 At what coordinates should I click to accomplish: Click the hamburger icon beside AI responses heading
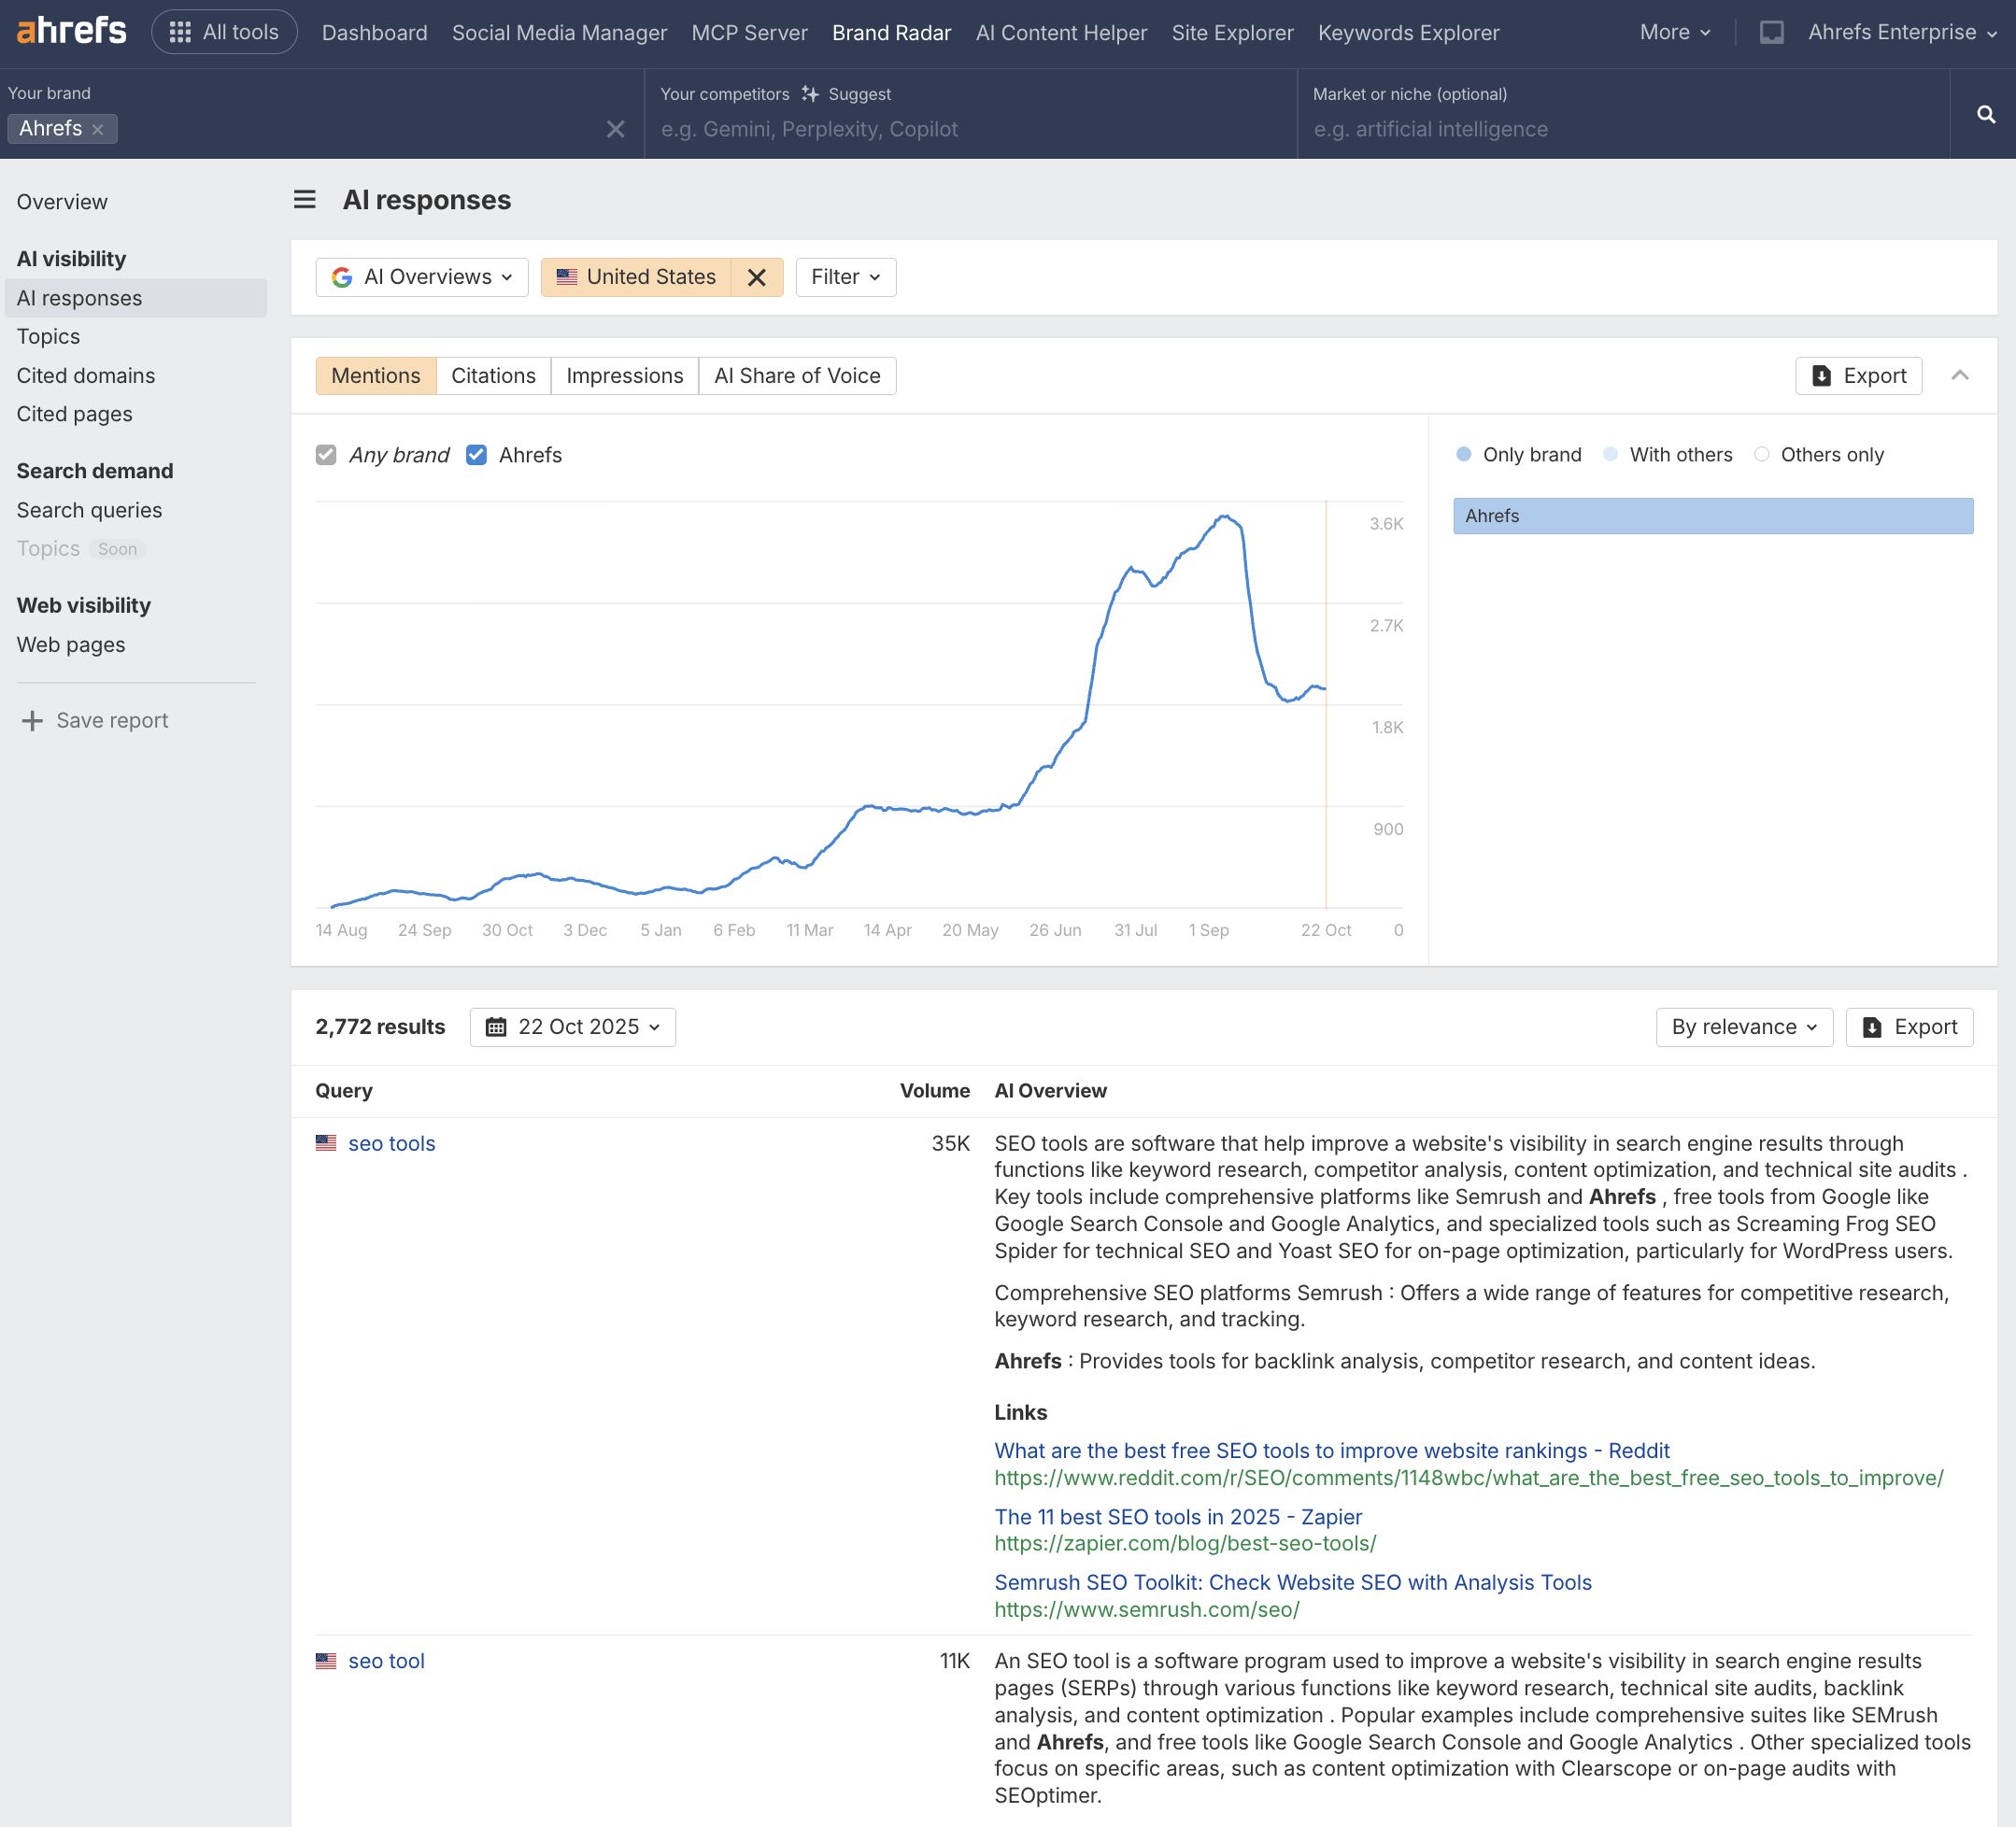pos(304,200)
